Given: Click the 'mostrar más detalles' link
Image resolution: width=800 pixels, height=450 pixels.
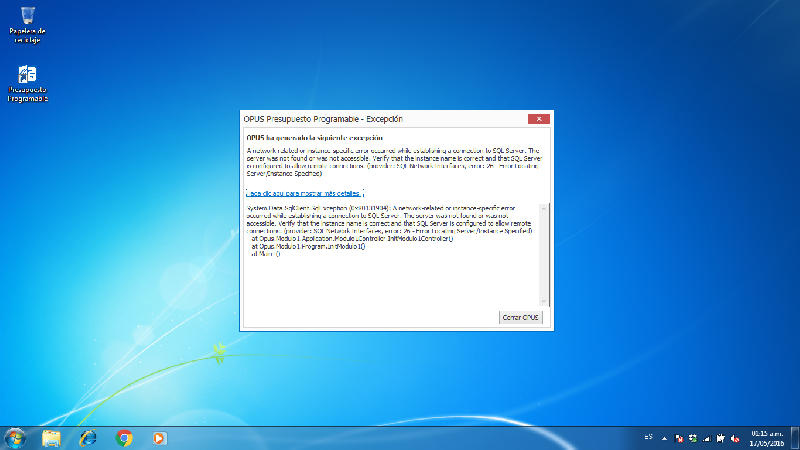Looking at the screenshot, I should coord(305,192).
